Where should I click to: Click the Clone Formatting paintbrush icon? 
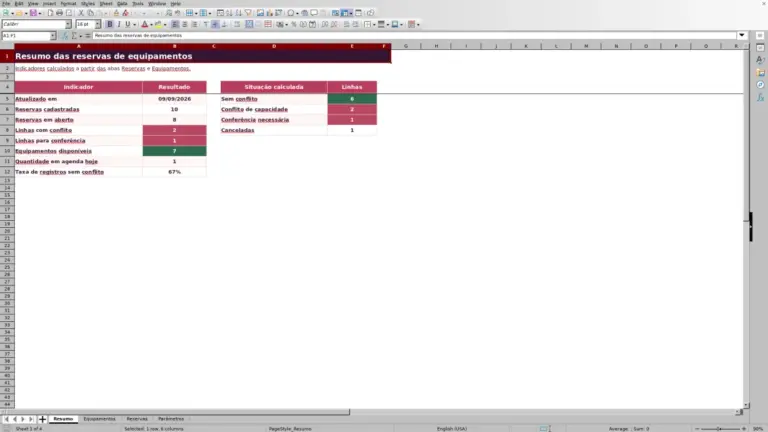click(x=116, y=13)
